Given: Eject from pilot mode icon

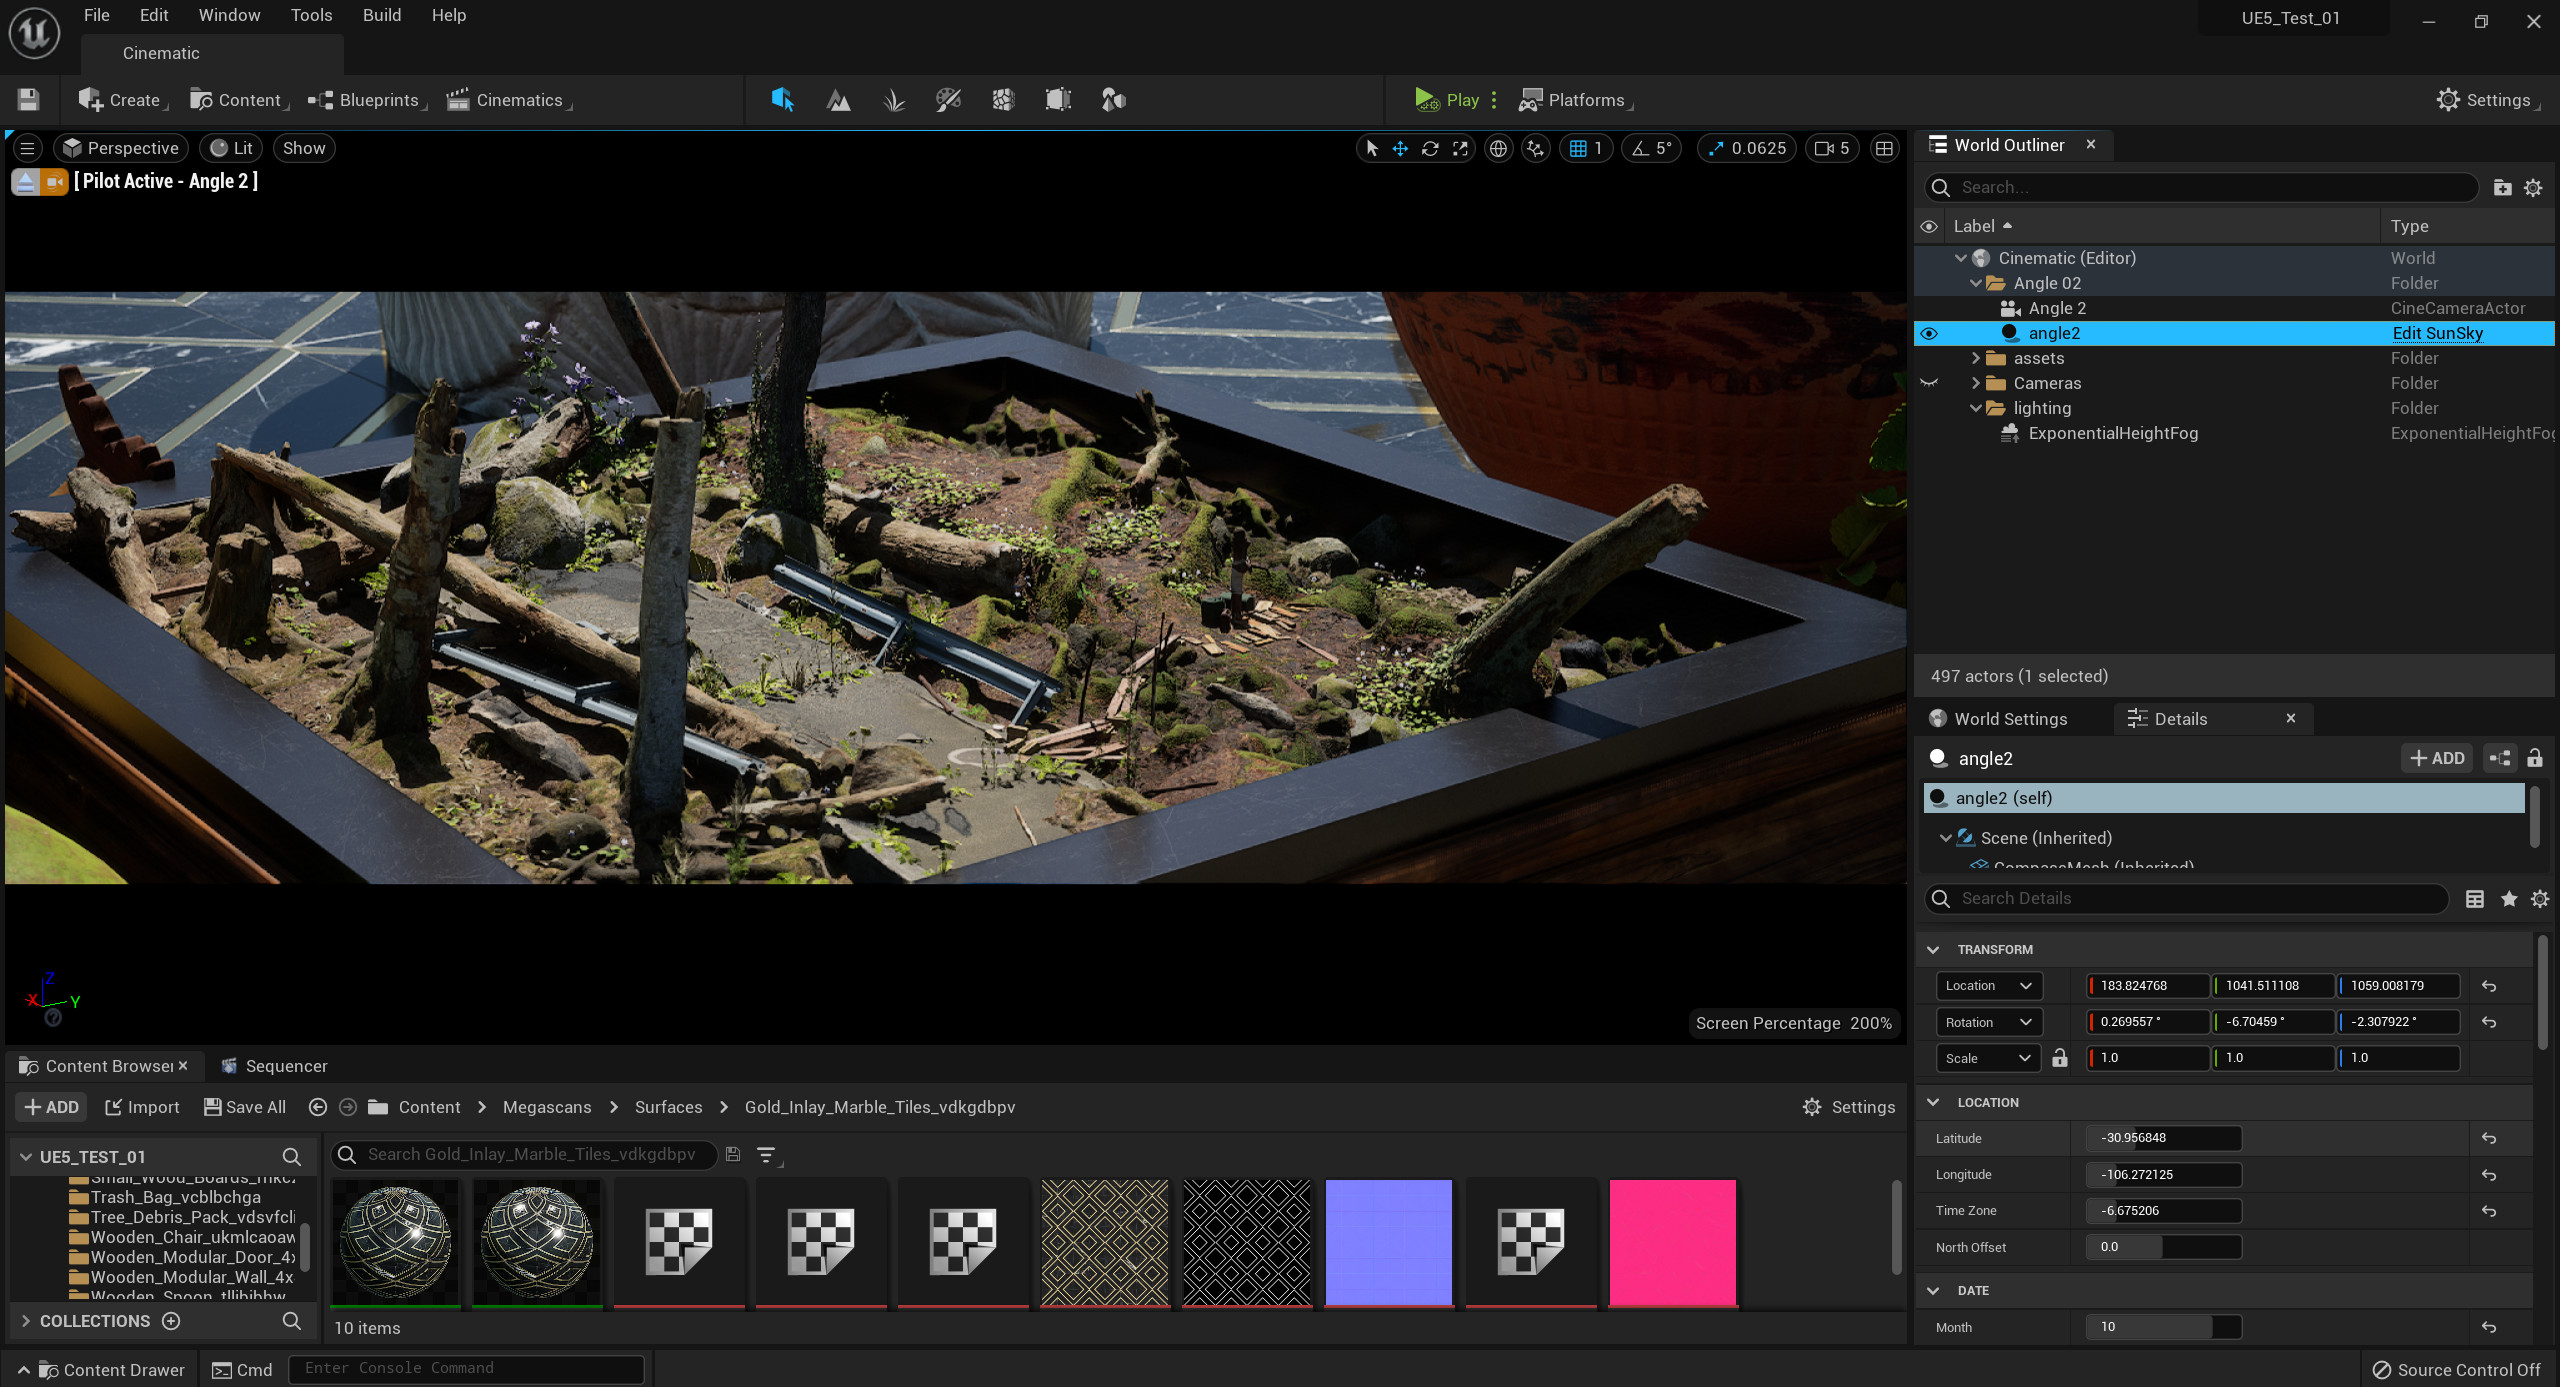Looking at the screenshot, I should tap(26, 182).
